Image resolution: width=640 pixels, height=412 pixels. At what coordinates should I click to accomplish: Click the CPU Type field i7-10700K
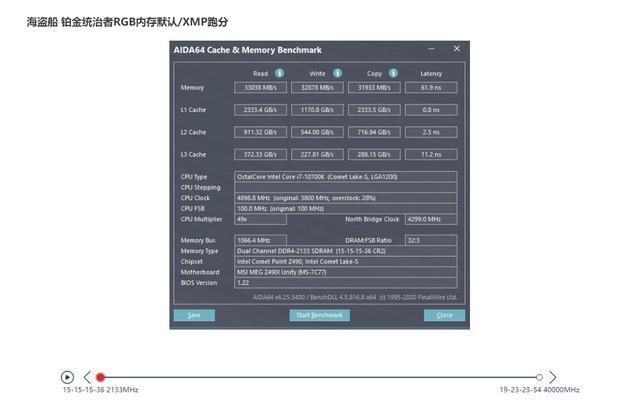(x=346, y=177)
